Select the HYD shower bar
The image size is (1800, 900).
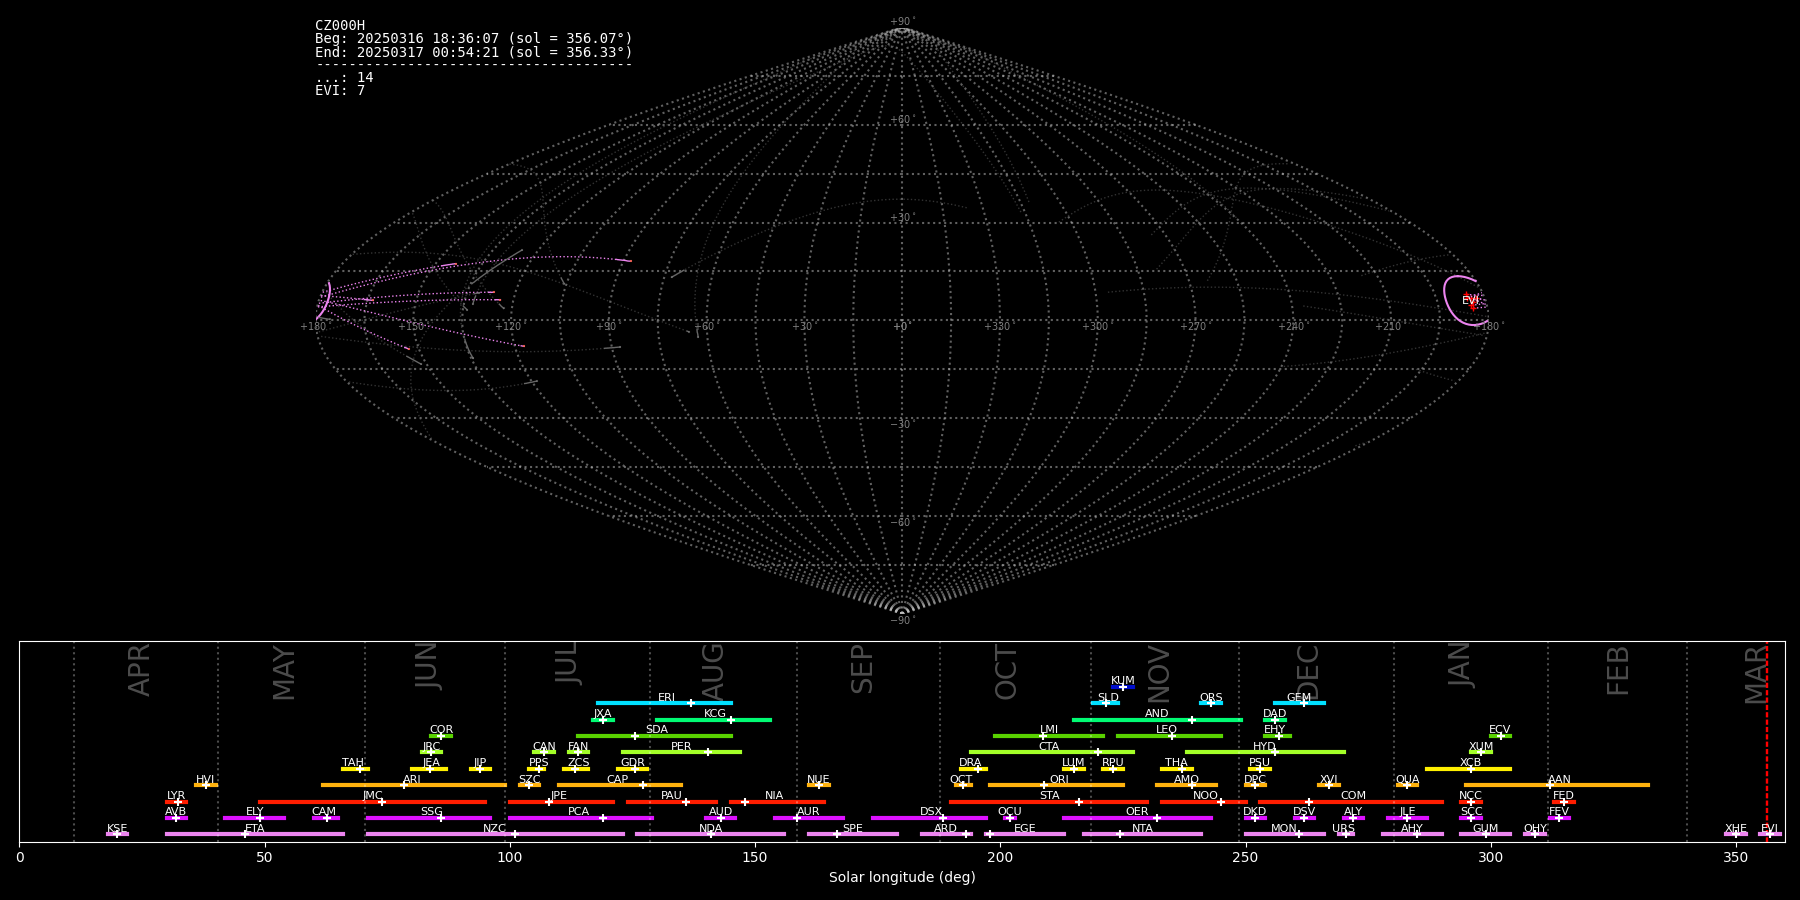1265,752
